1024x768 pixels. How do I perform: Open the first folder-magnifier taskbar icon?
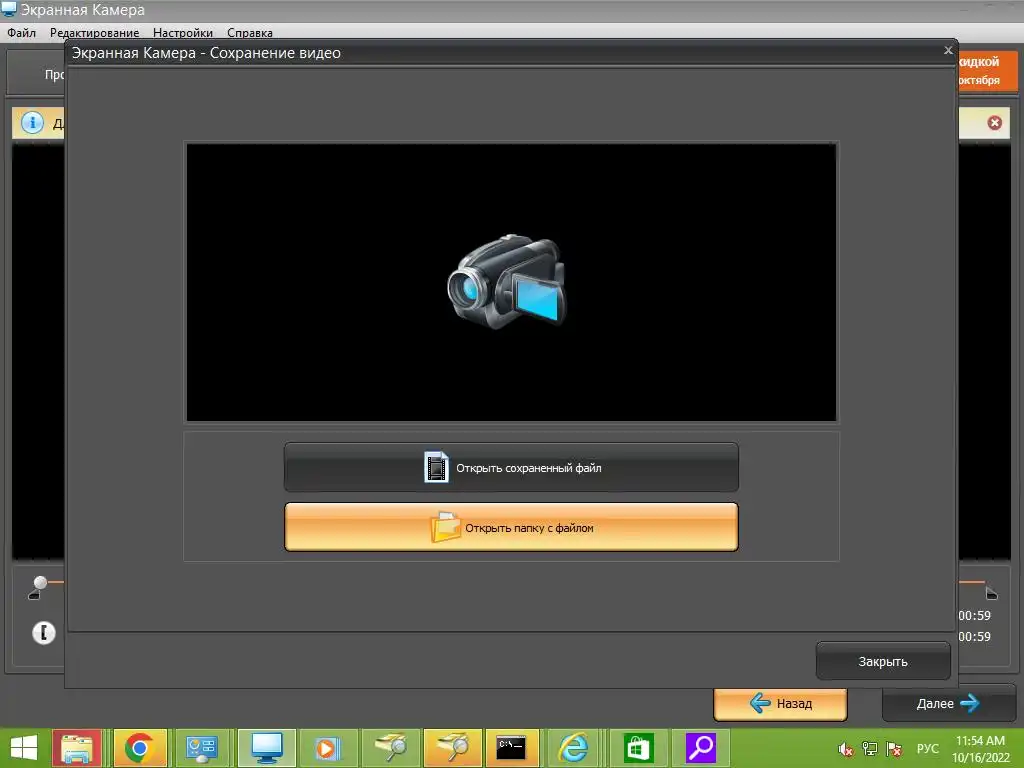[x=390, y=748]
